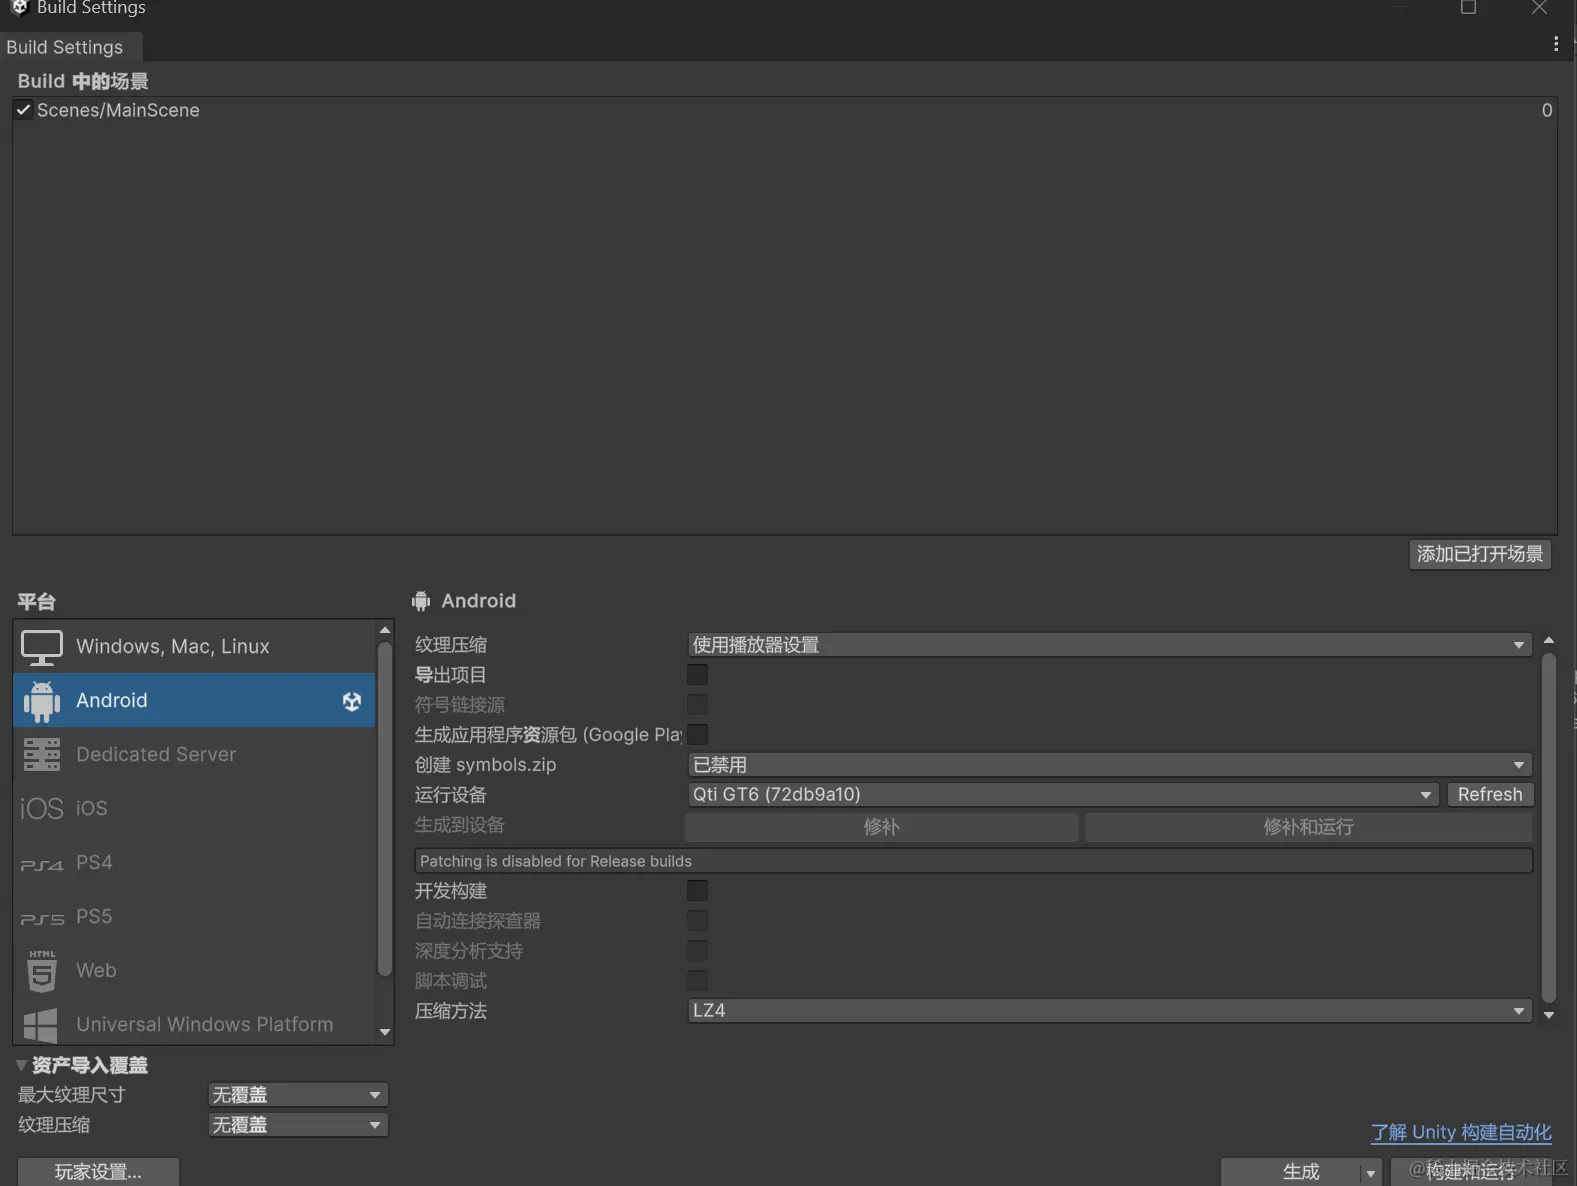The height and width of the screenshot is (1186, 1577).
Task: Click the 修补和运行 button
Action: (1308, 827)
